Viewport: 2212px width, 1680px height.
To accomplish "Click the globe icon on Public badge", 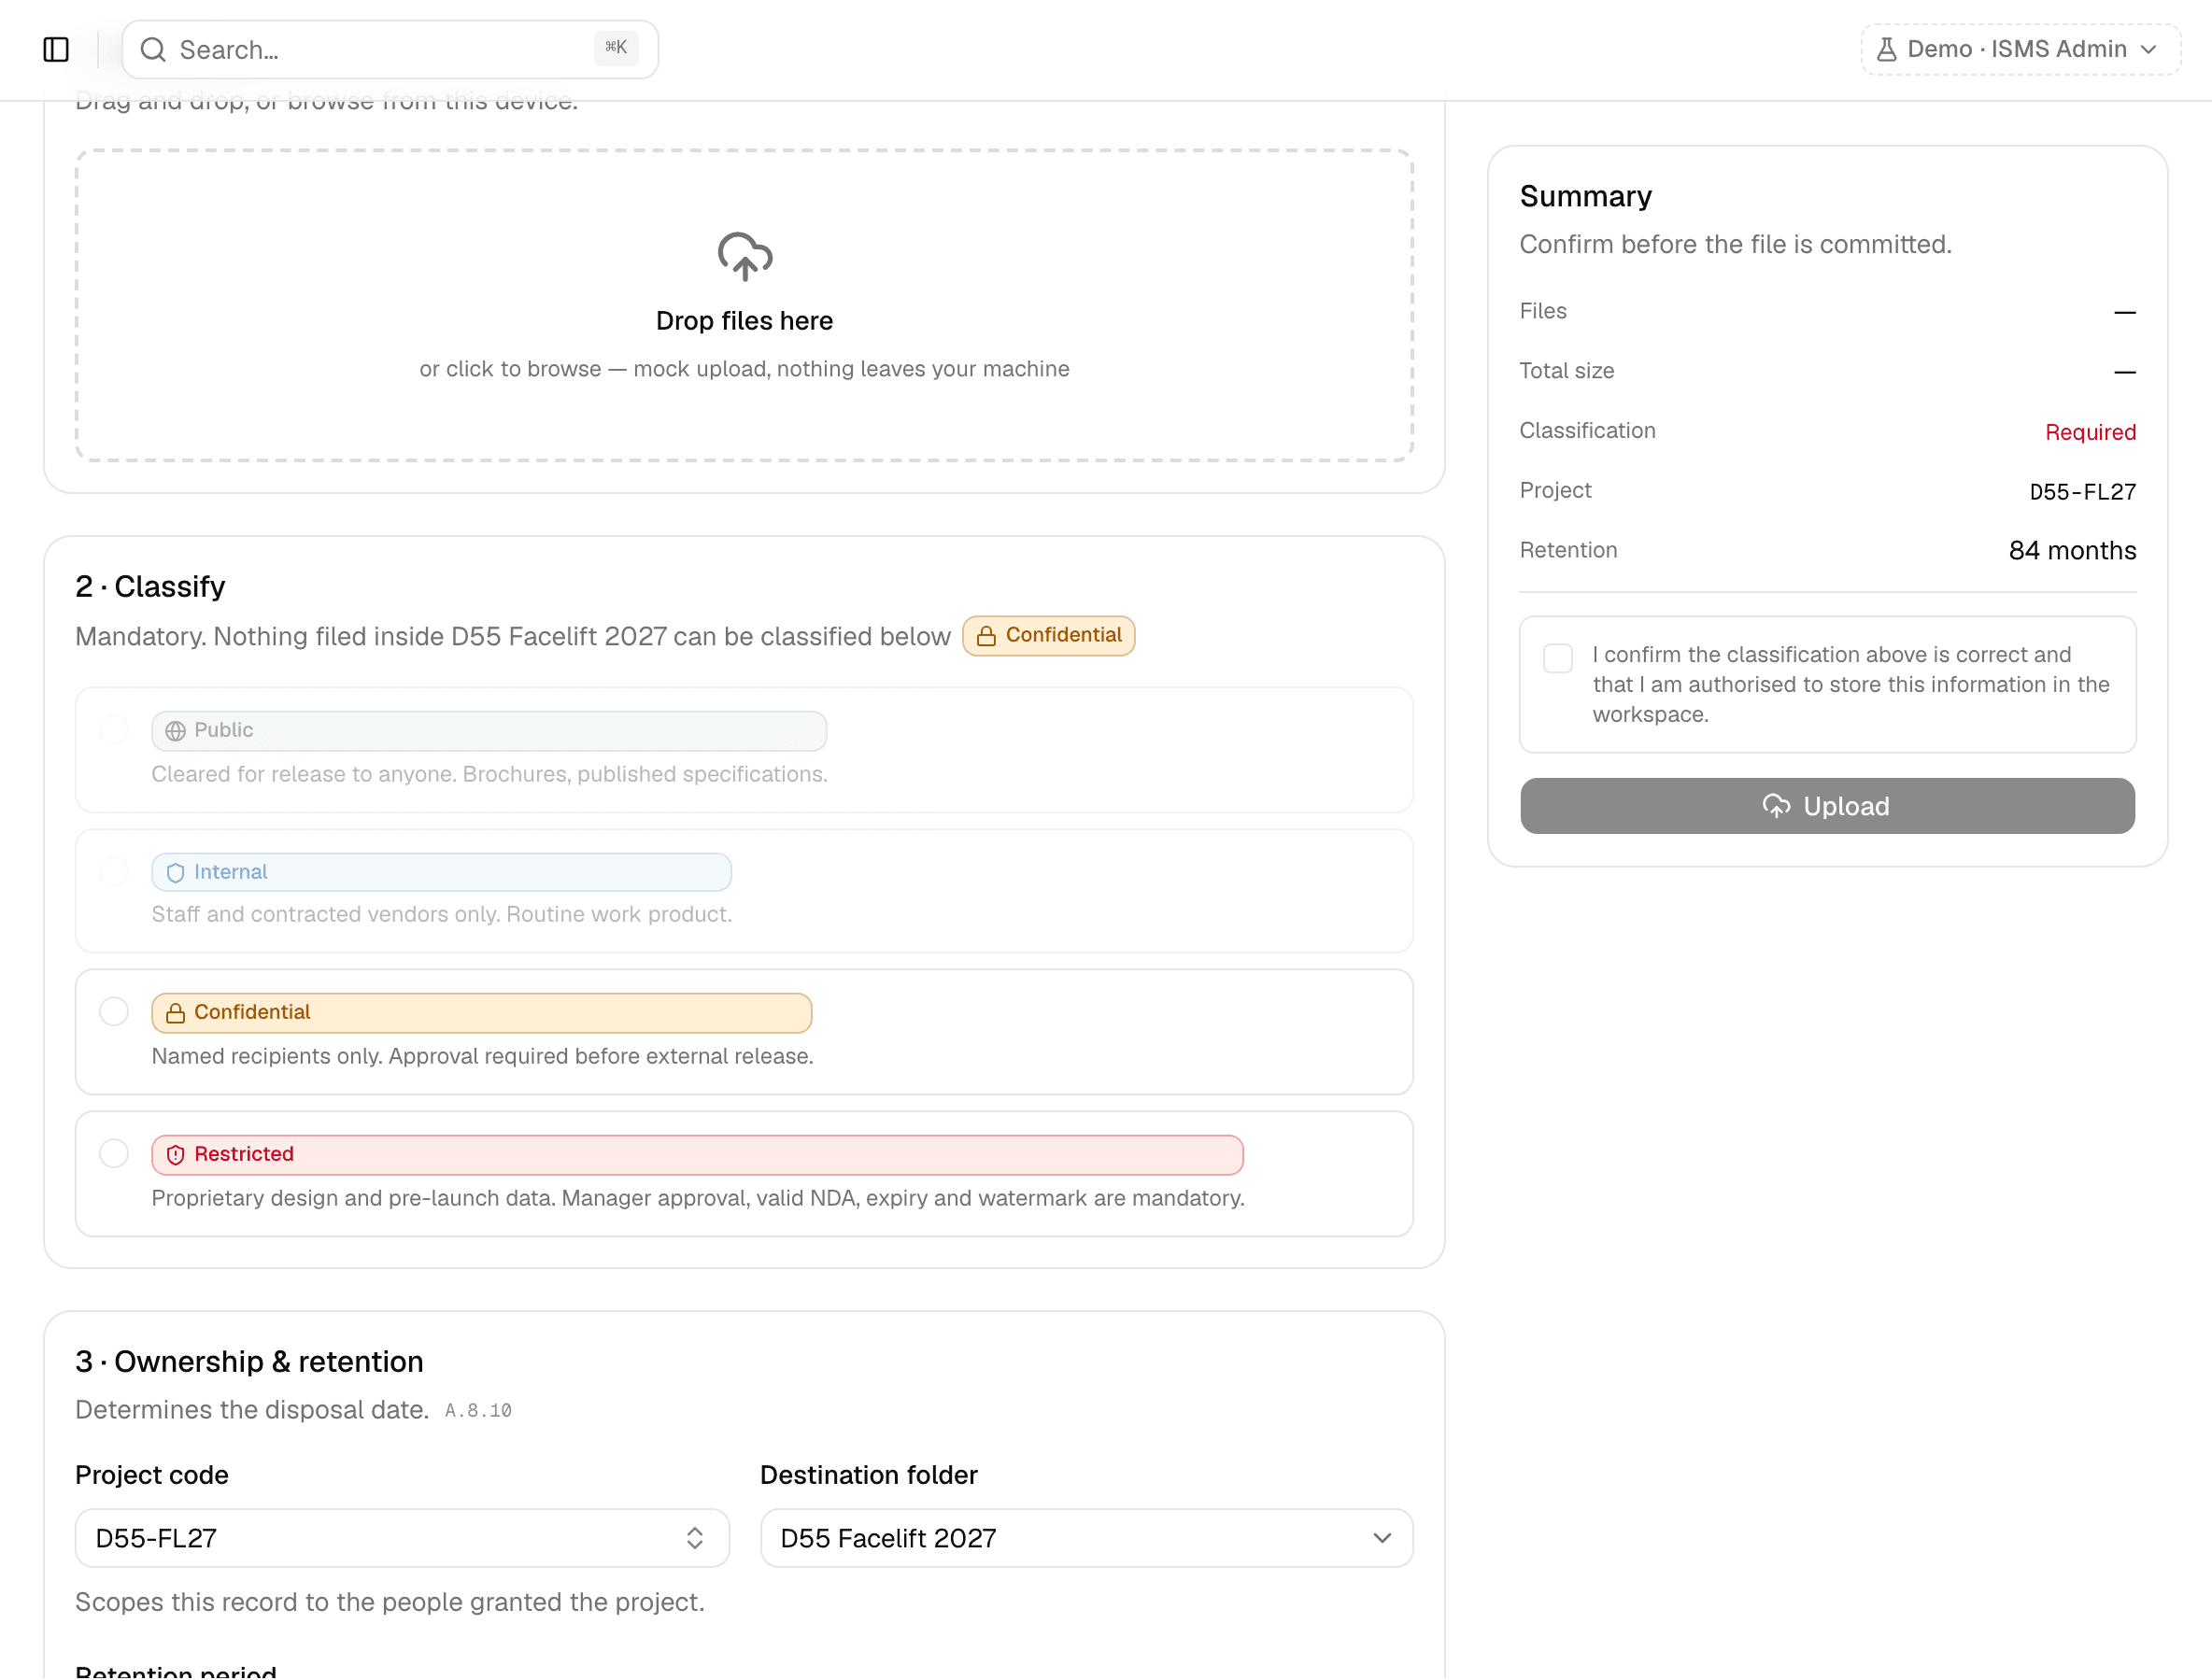I will [x=175, y=731].
